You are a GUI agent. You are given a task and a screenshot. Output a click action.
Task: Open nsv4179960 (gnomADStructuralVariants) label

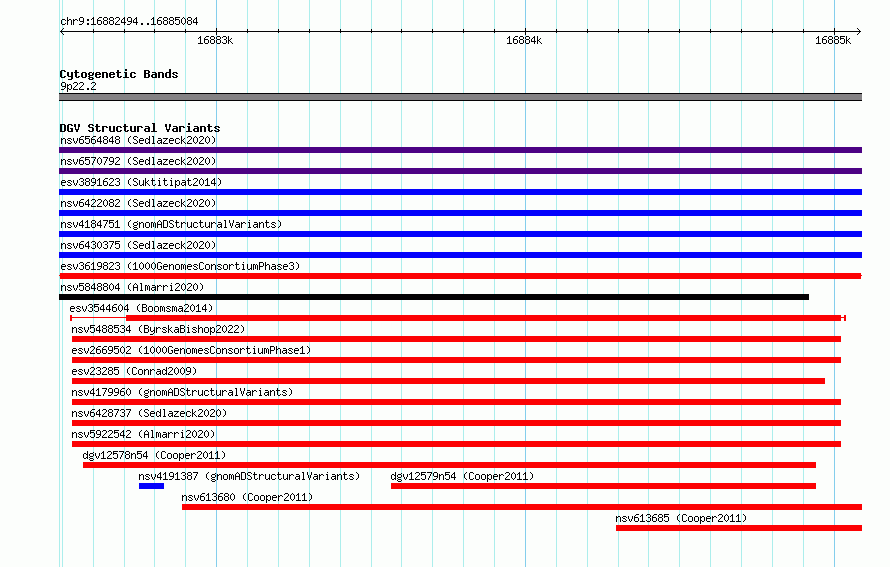click(x=182, y=392)
